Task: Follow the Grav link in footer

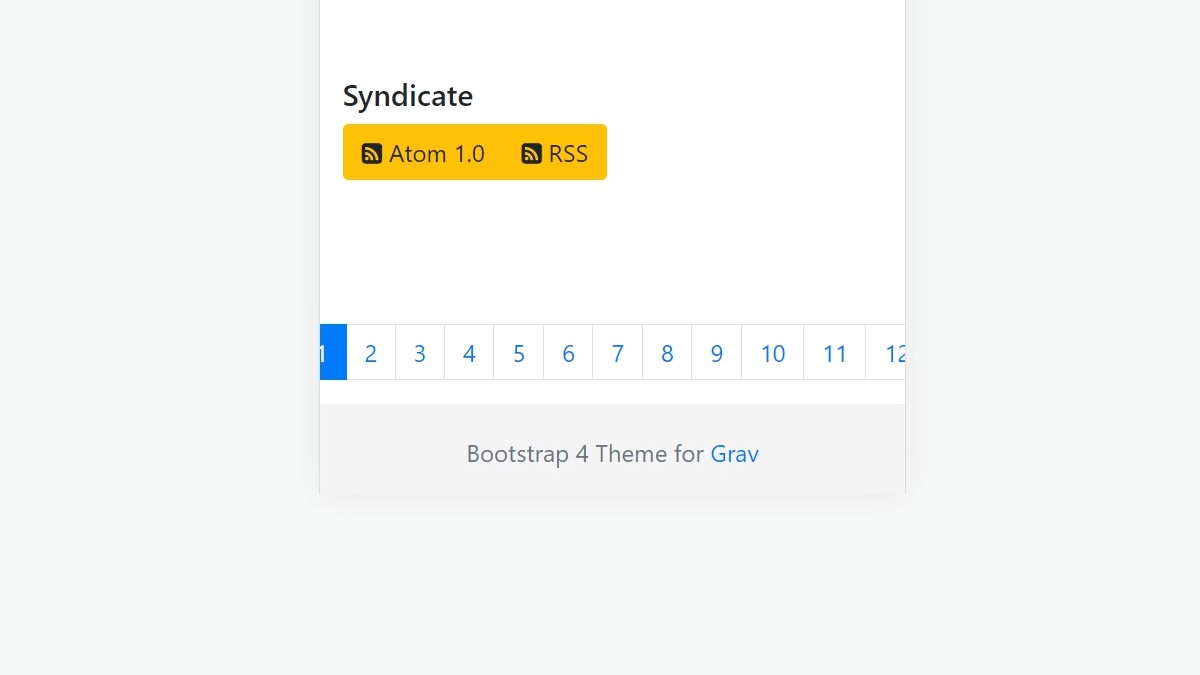Action: (x=735, y=454)
